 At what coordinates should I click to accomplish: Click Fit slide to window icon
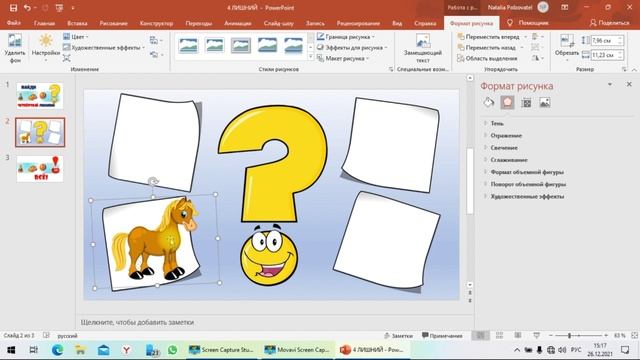(634, 336)
